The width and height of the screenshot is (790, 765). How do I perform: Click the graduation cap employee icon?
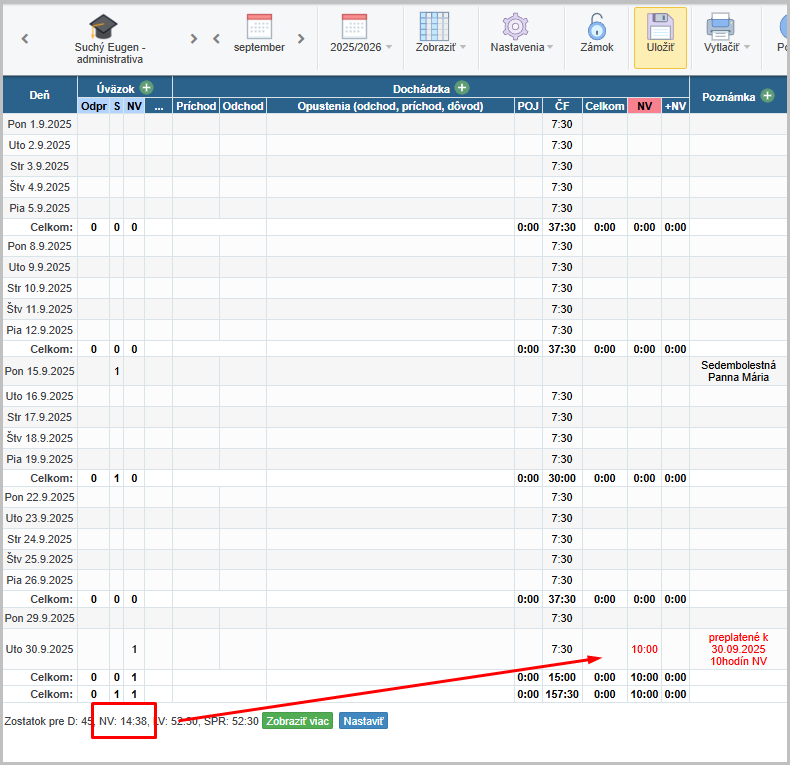coord(103,27)
